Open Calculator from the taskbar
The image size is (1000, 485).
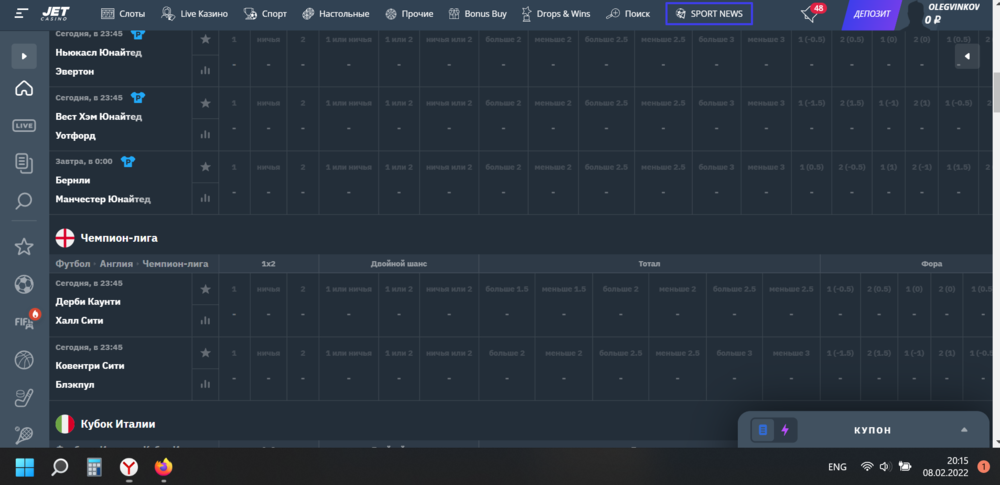(x=94, y=468)
